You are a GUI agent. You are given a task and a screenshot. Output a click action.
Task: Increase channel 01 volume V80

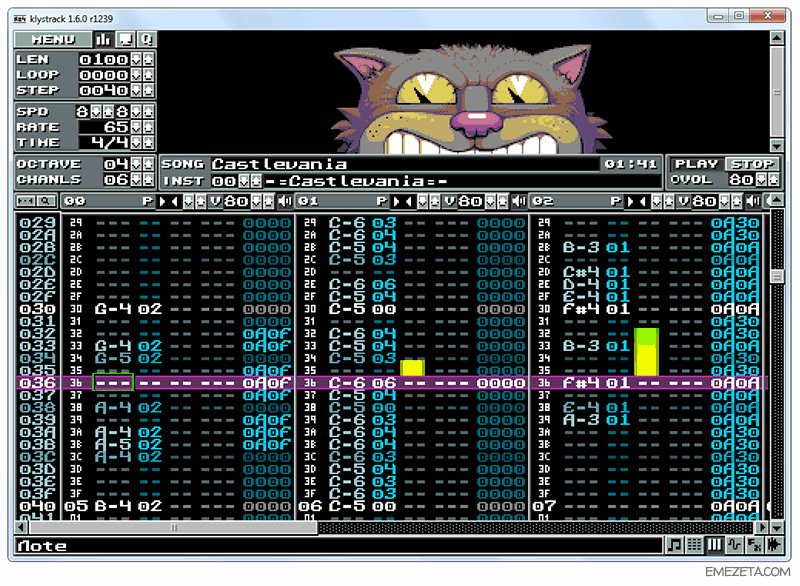coord(503,201)
